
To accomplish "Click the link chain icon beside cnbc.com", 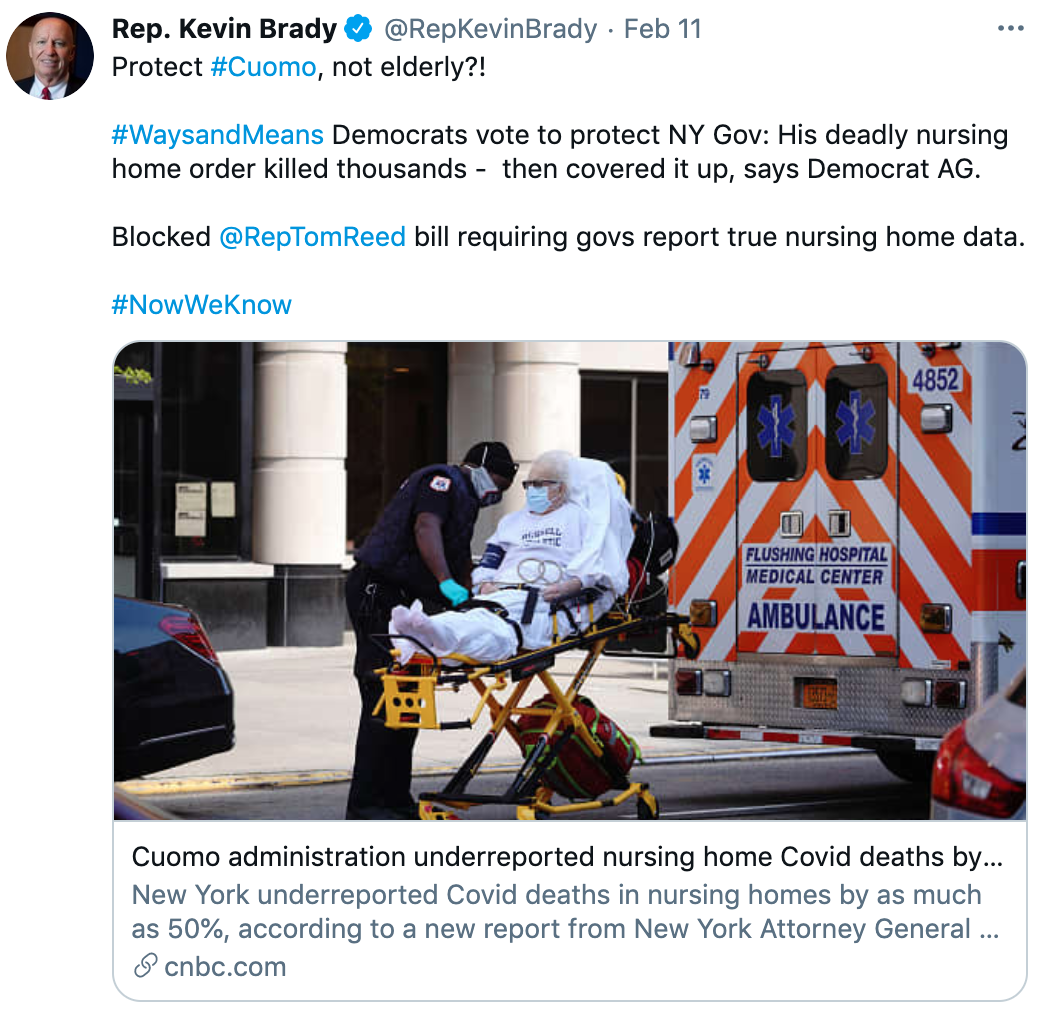I will 145,966.
